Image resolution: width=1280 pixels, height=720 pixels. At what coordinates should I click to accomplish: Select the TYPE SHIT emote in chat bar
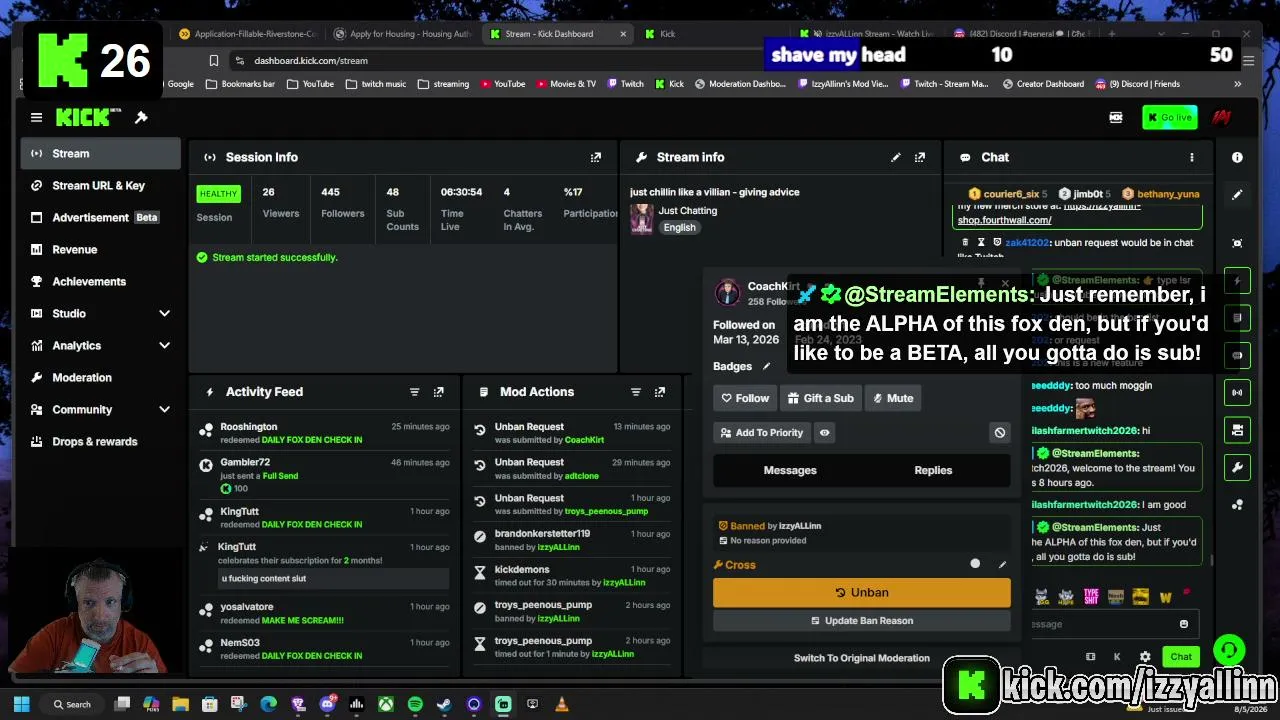point(1091,597)
